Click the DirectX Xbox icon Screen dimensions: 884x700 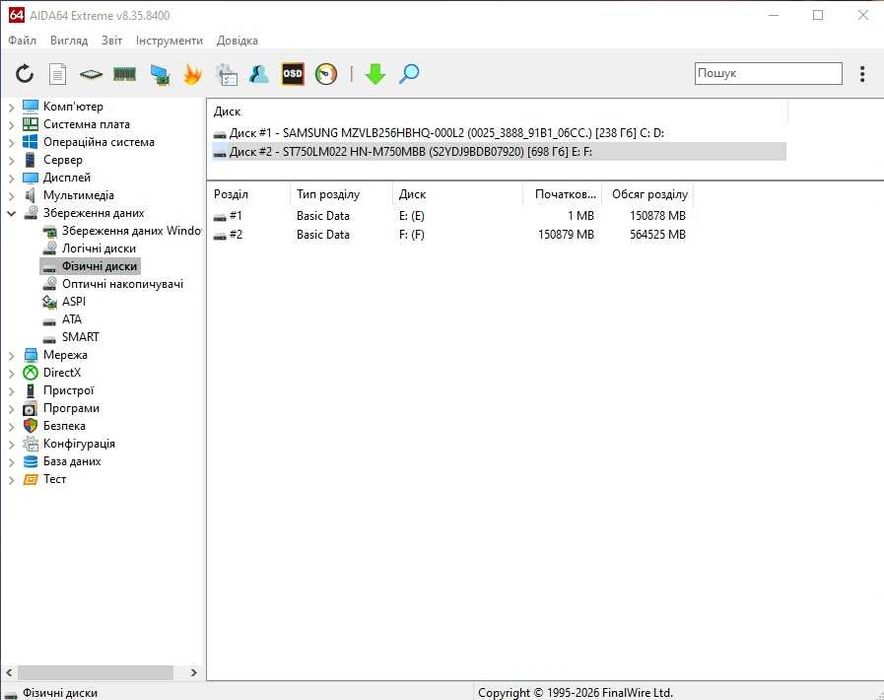coord(30,373)
